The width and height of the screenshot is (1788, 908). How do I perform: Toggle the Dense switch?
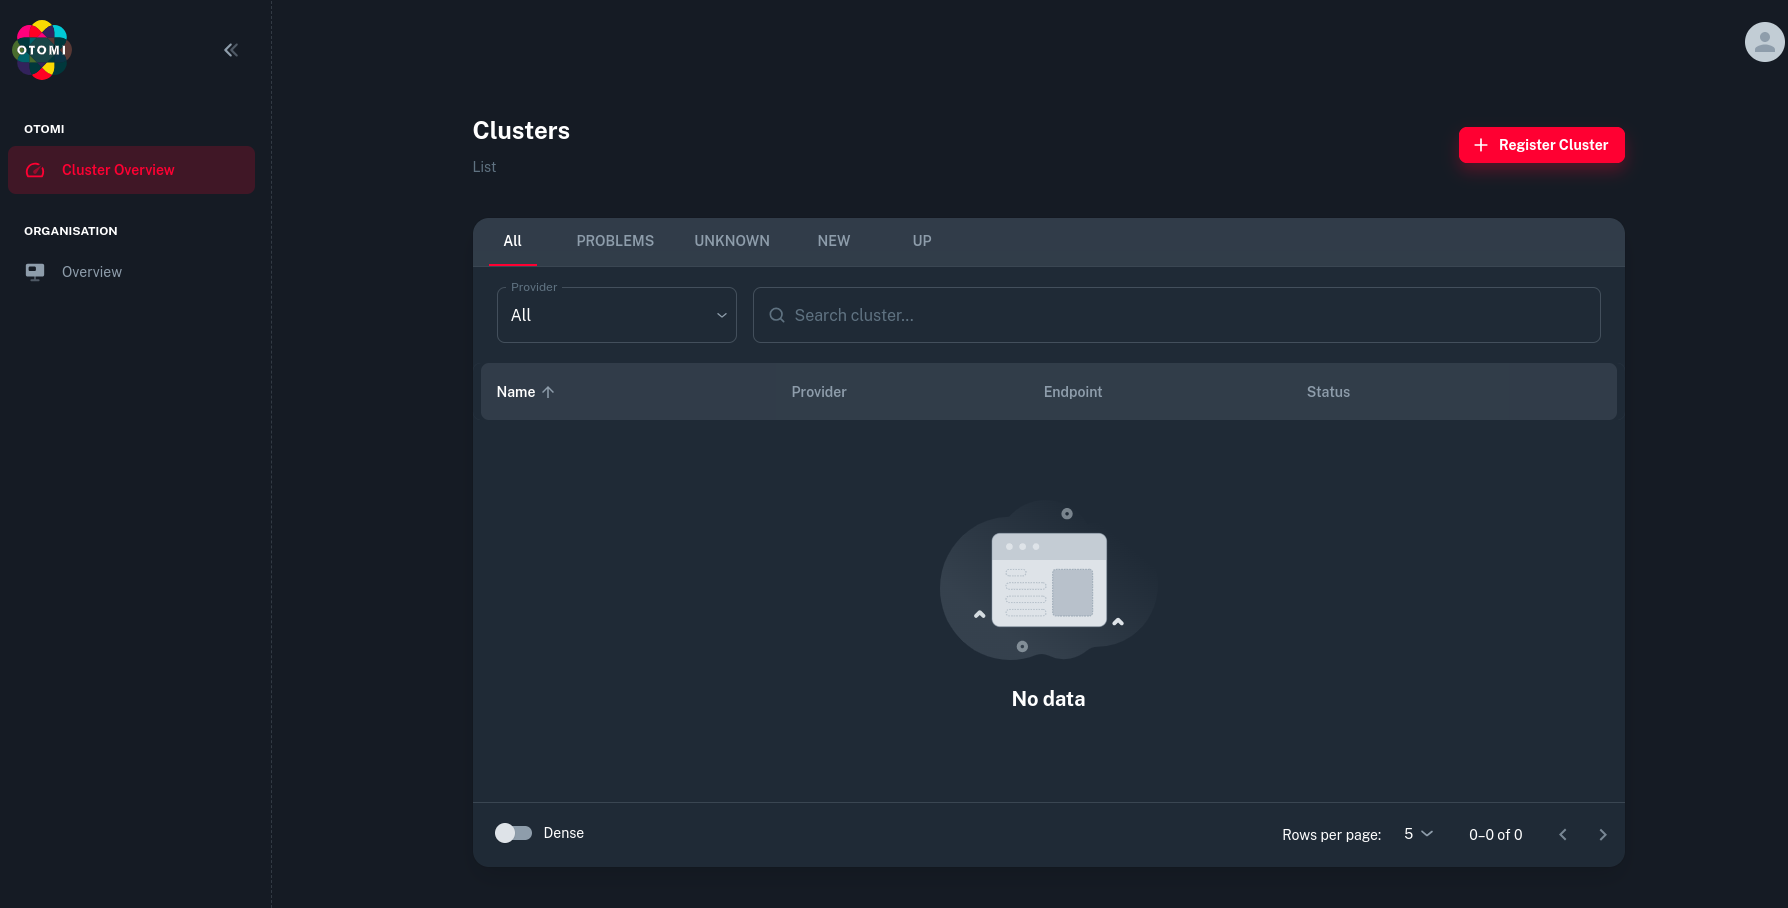(513, 833)
